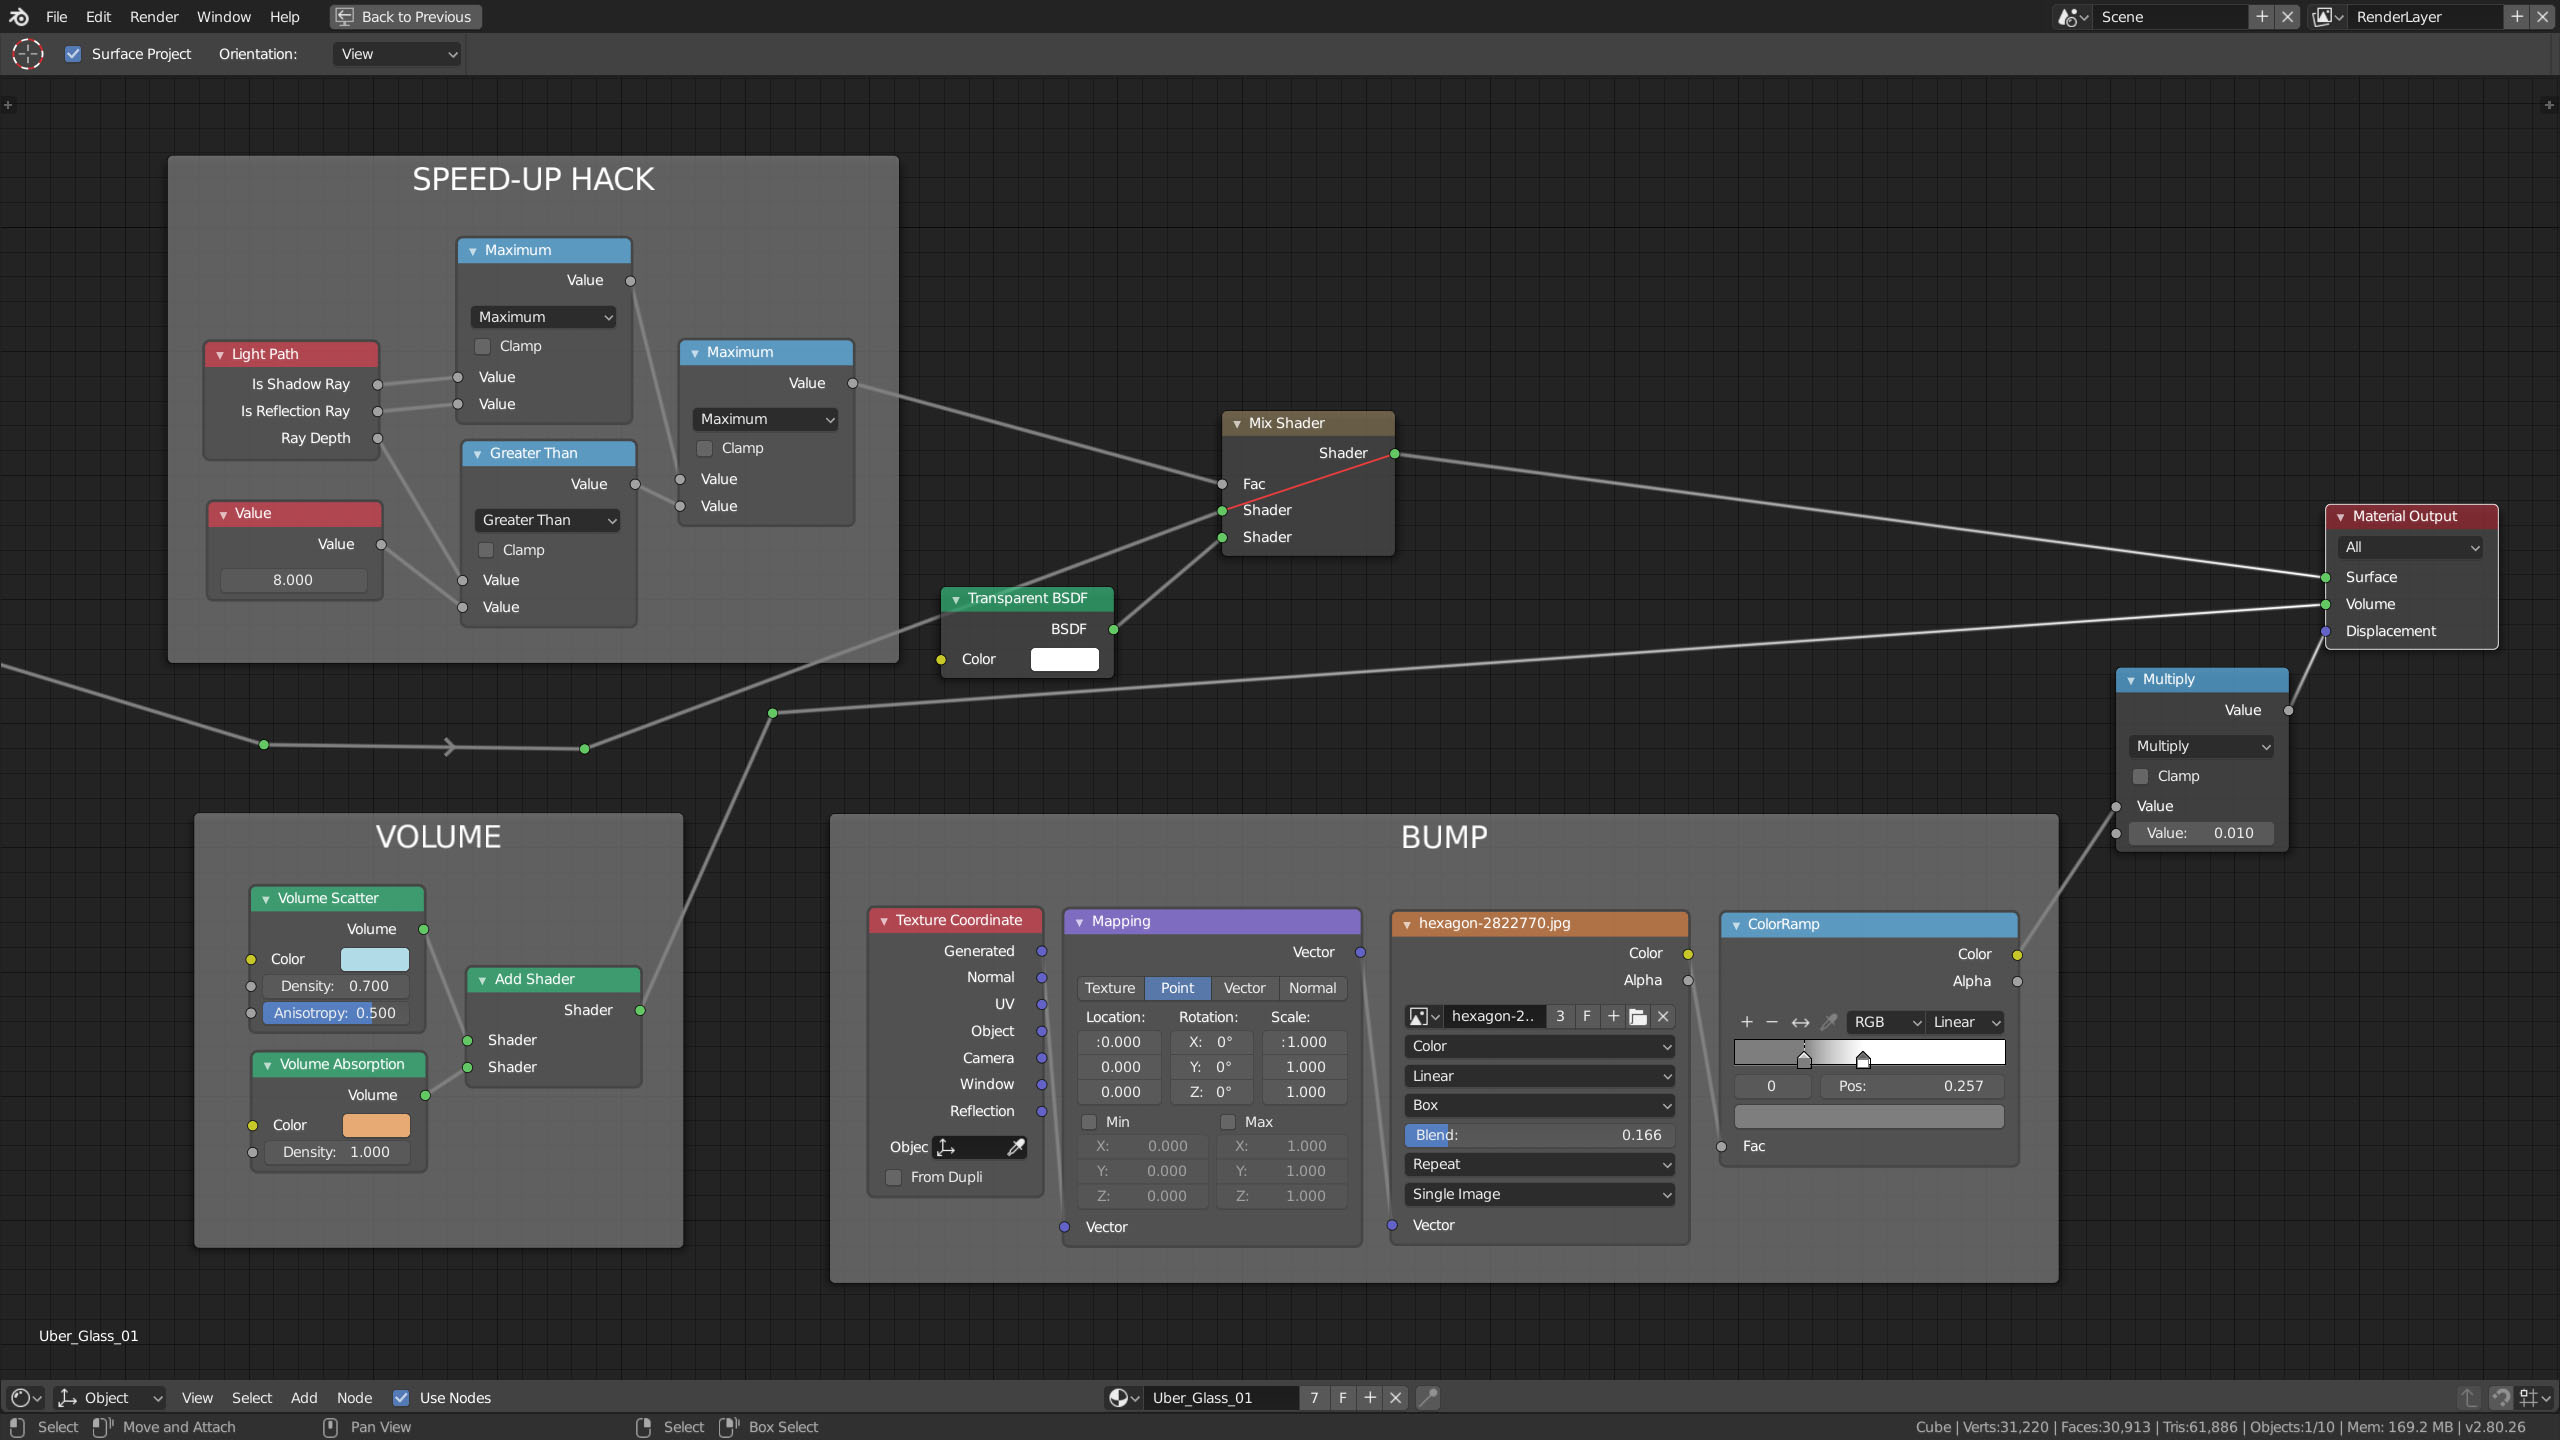Click the Add Shader node icon
Viewport: 2560px width, 1440px height.
click(482, 979)
